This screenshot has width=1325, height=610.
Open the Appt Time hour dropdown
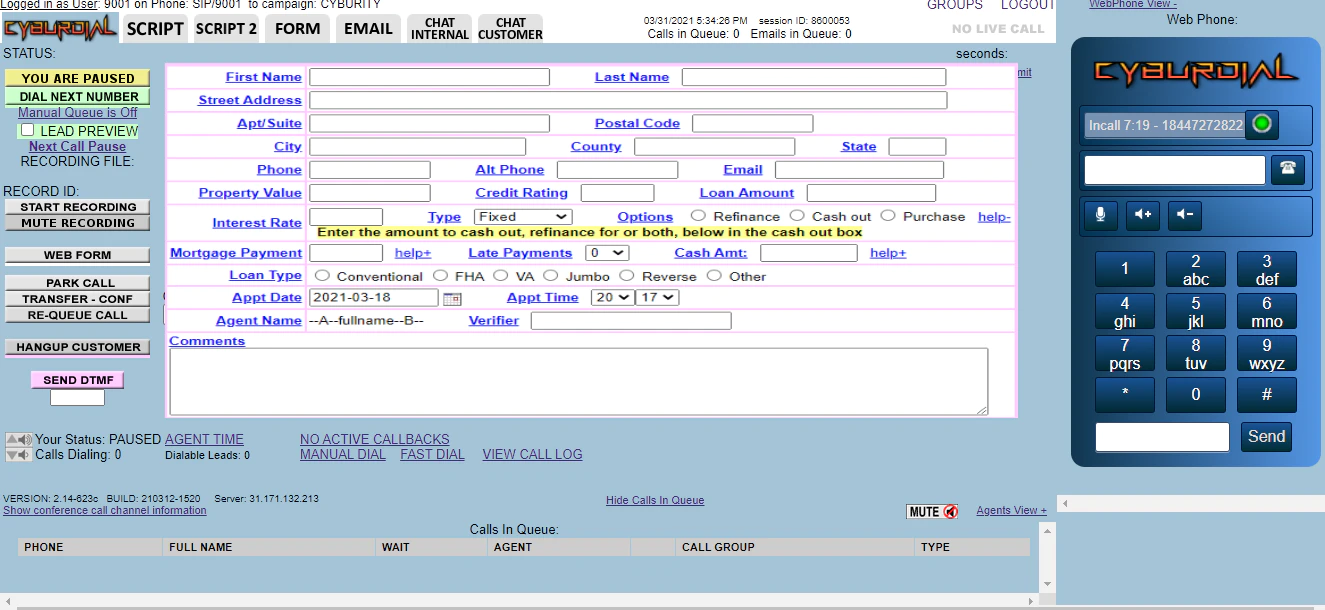click(x=612, y=297)
